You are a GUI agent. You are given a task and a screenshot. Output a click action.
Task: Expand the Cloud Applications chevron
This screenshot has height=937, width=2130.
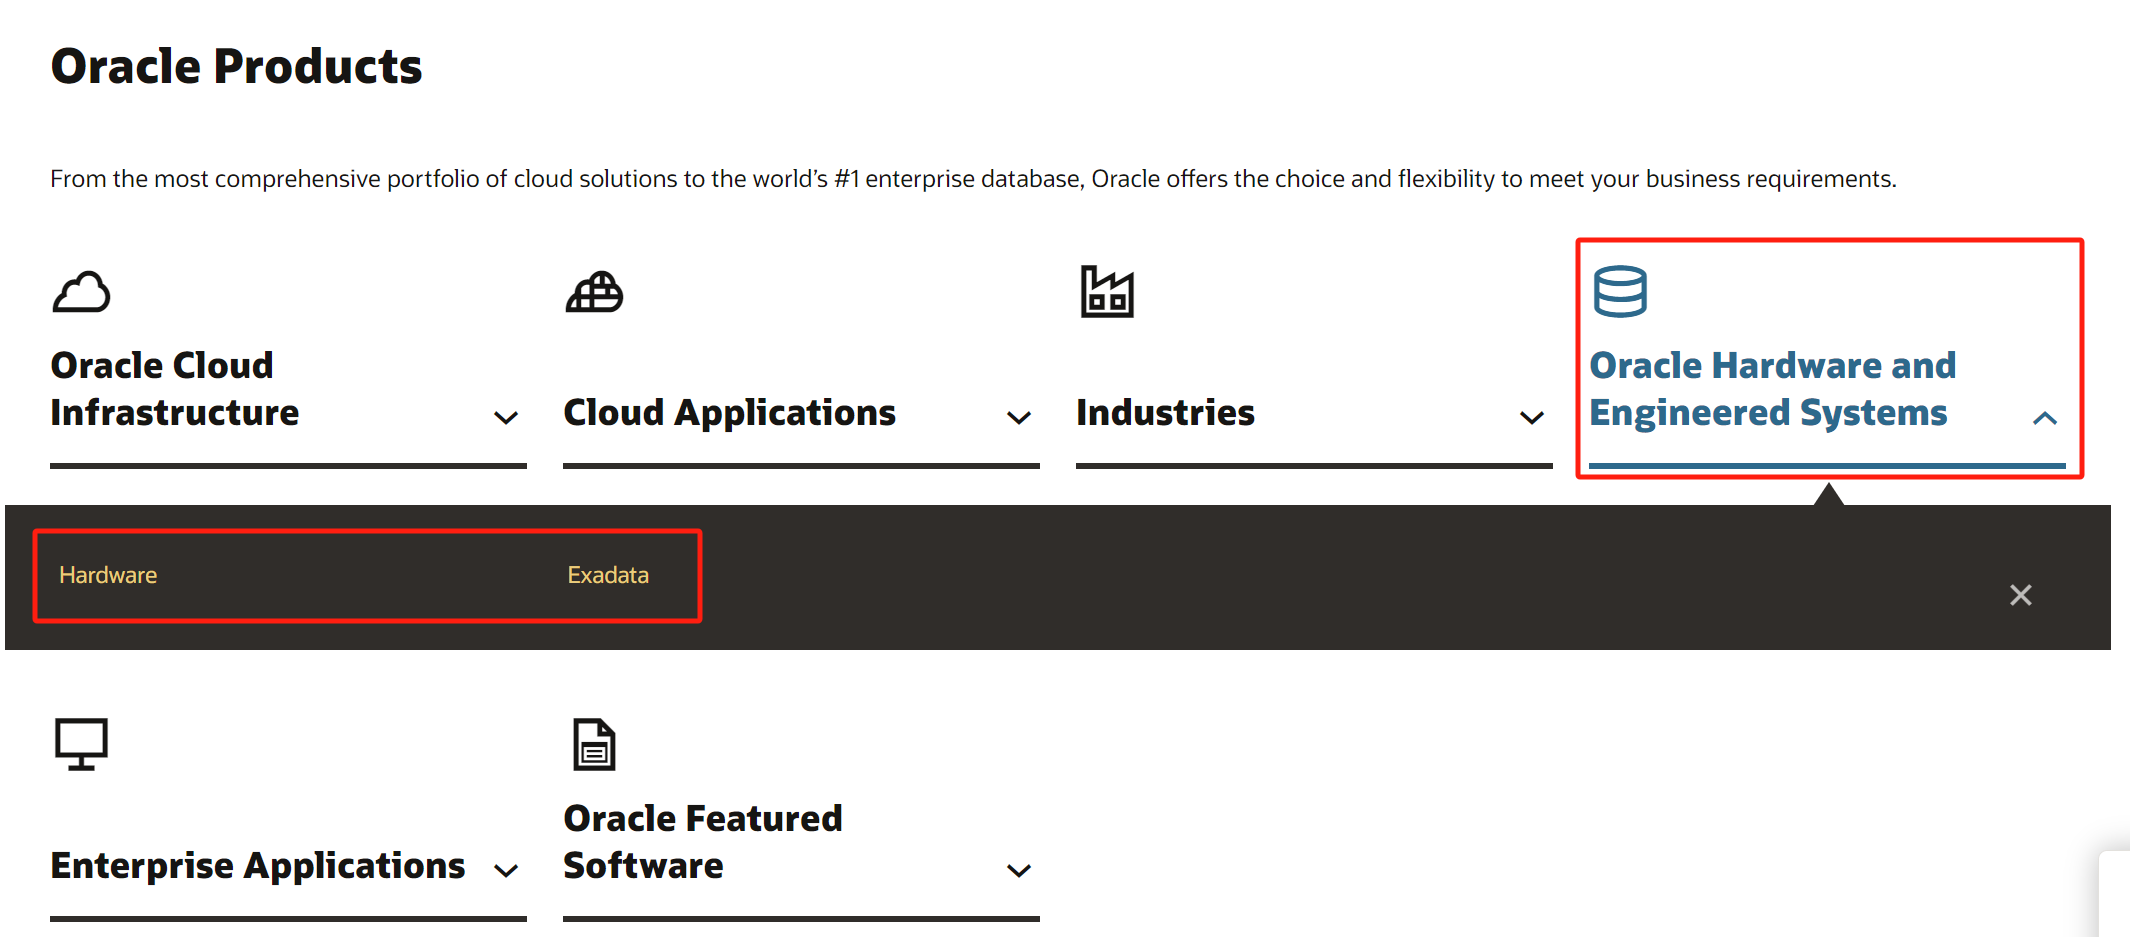coord(1019,417)
